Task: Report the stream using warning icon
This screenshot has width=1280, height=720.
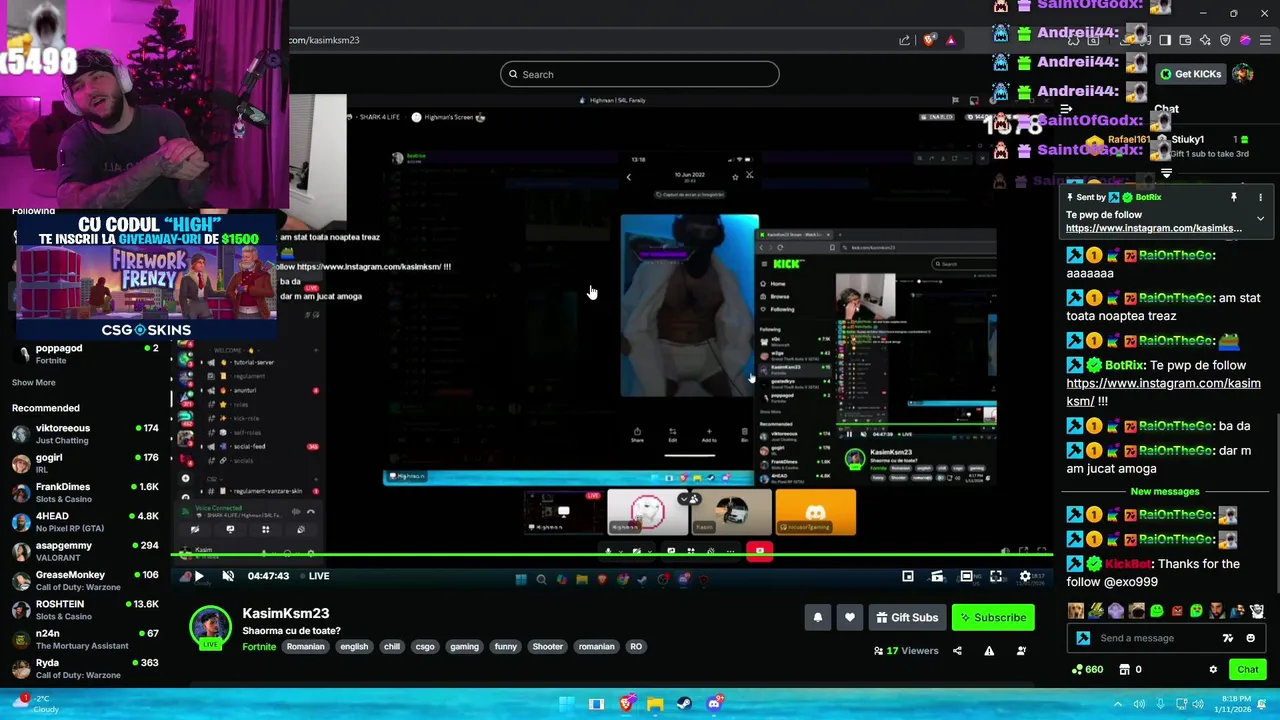Action: 989,651
